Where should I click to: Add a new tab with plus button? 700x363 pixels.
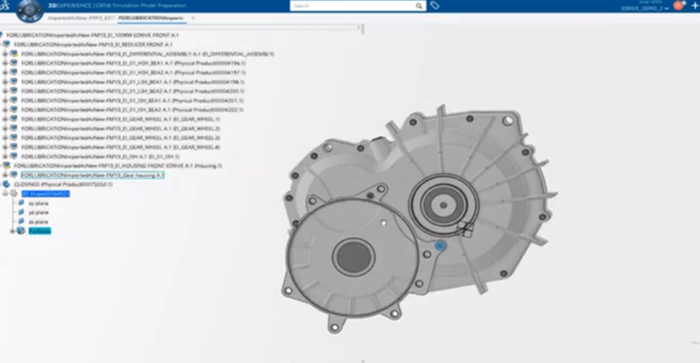(193, 18)
